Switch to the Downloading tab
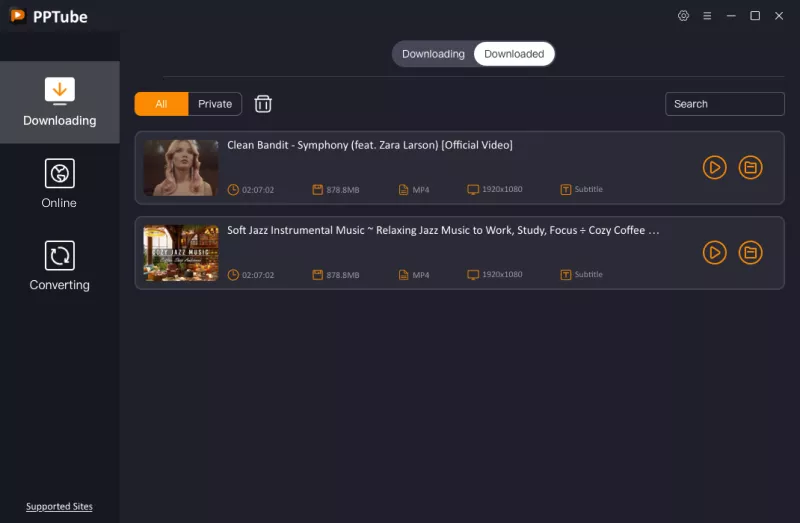Image resolution: width=800 pixels, height=523 pixels. pyautogui.click(x=433, y=54)
